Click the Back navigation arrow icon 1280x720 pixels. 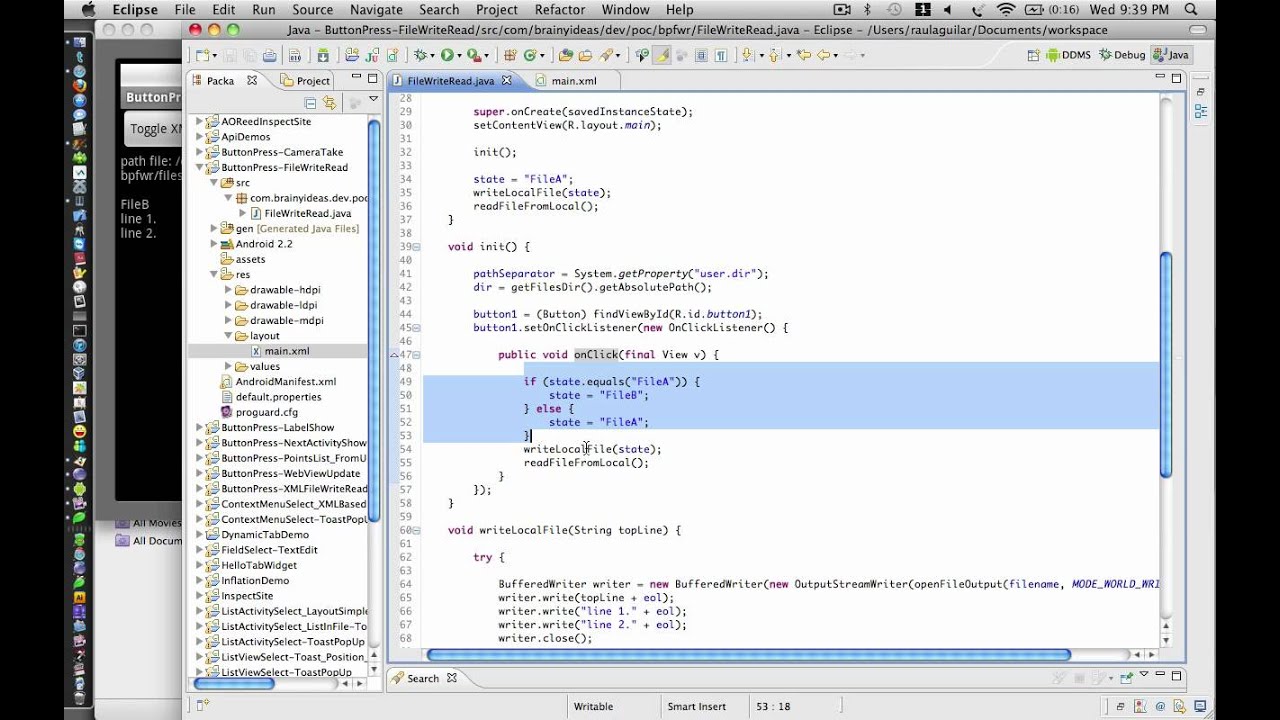coord(824,55)
